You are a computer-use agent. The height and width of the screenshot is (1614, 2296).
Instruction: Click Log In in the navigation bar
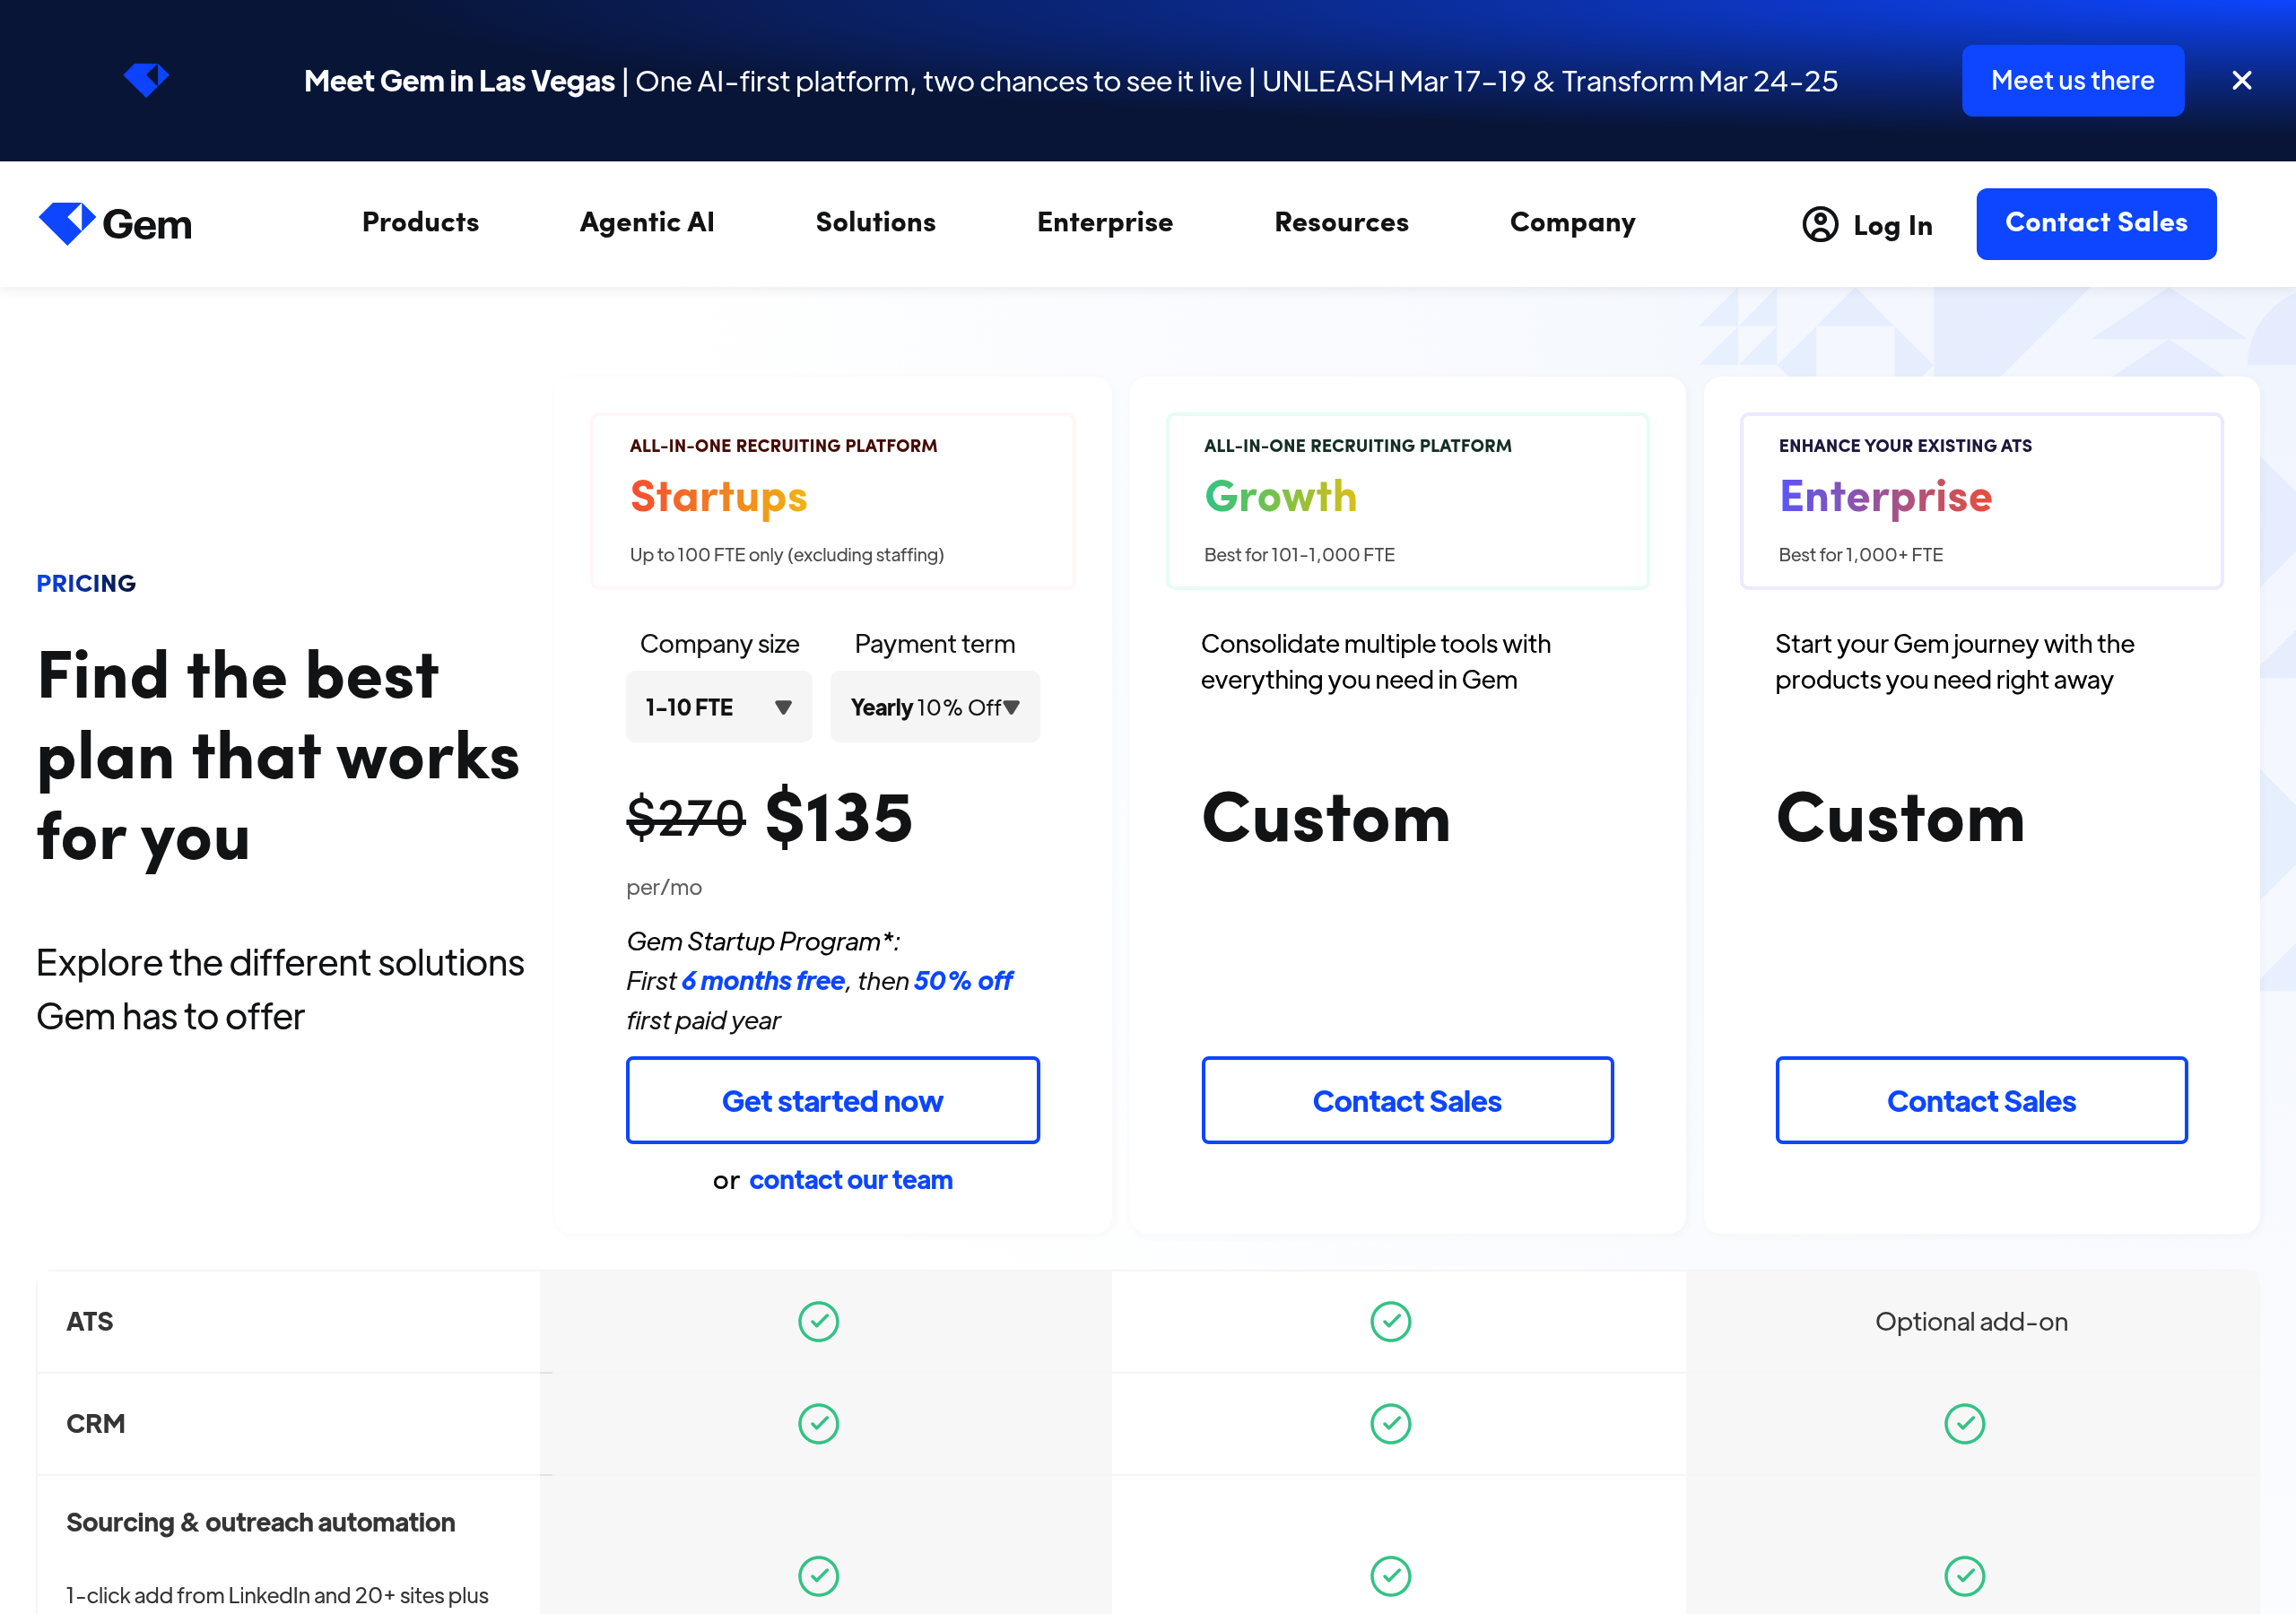click(1892, 225)
